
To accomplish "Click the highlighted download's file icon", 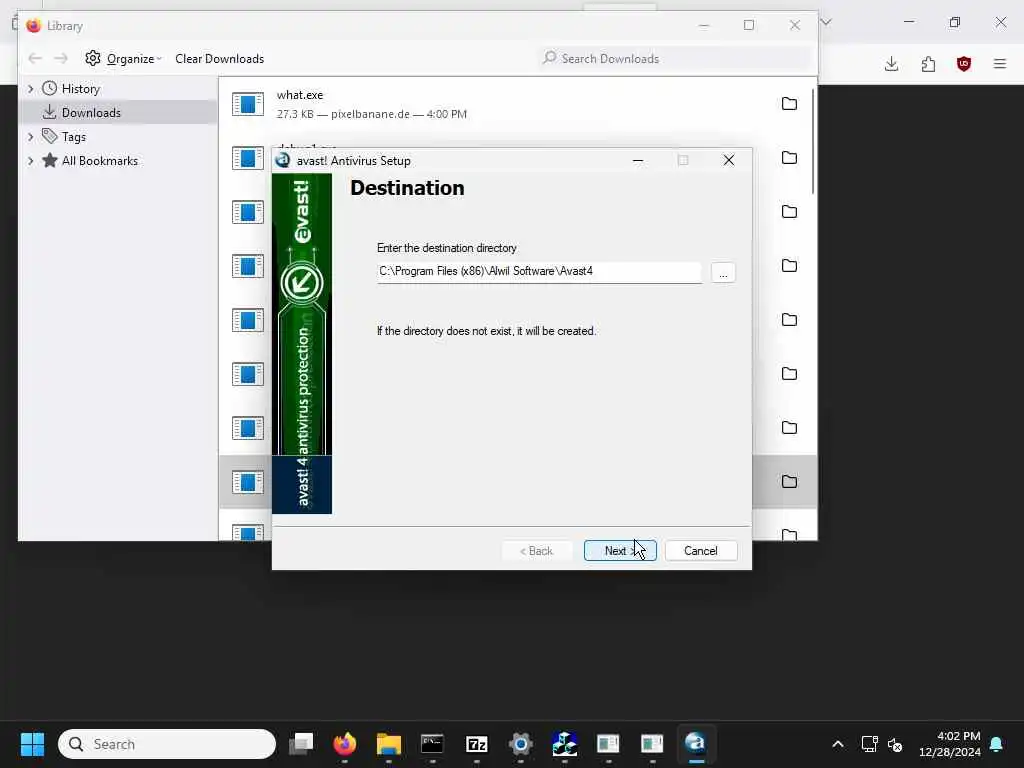I will [x=248, y=482].
